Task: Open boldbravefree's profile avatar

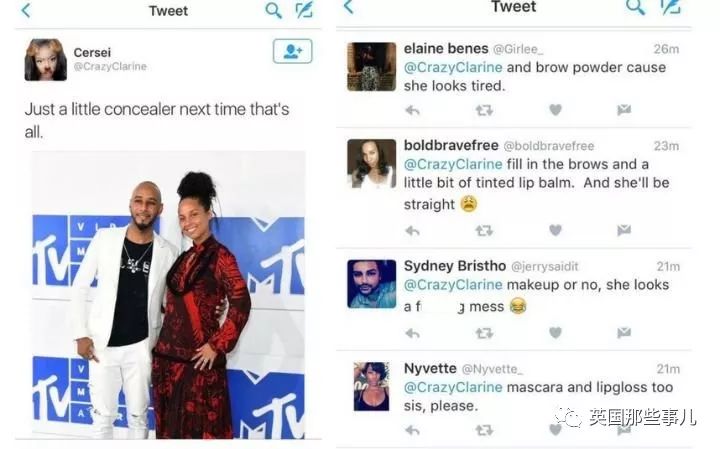Action: point(371,163)
